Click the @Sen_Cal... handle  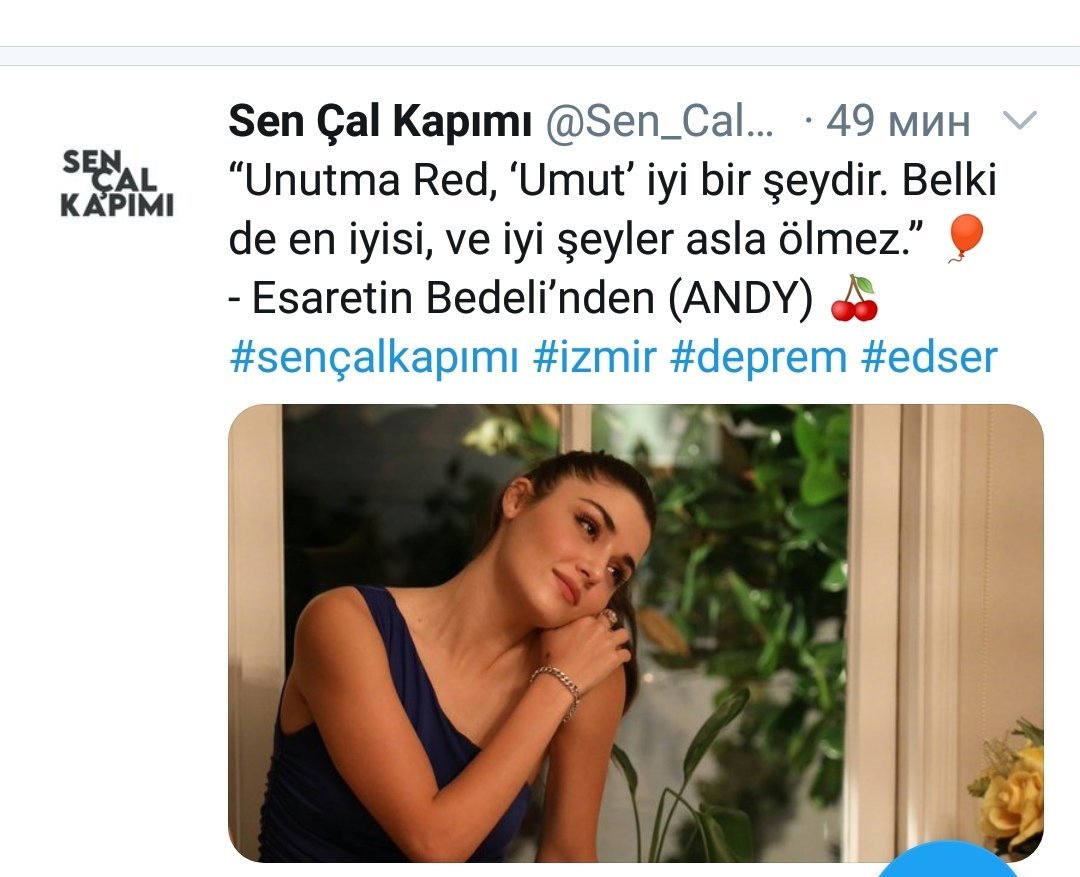(x=660, y=122)
